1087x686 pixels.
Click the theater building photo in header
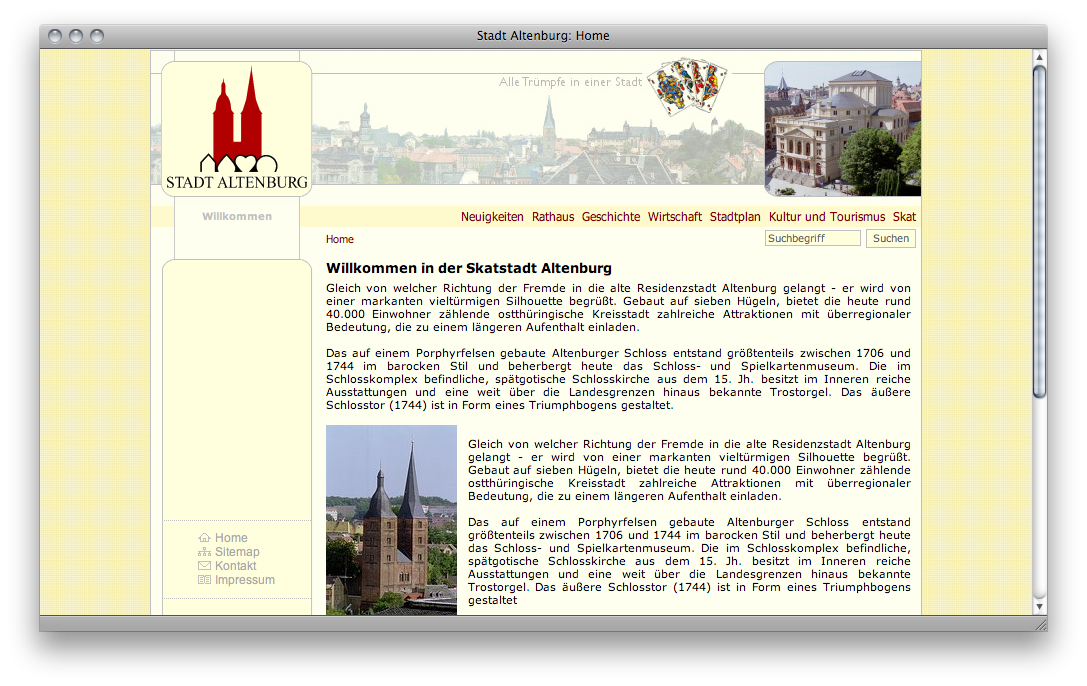pos(842,129)
